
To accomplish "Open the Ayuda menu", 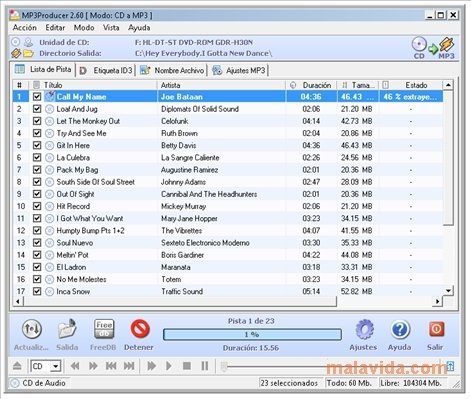I will tap(139, 28).
